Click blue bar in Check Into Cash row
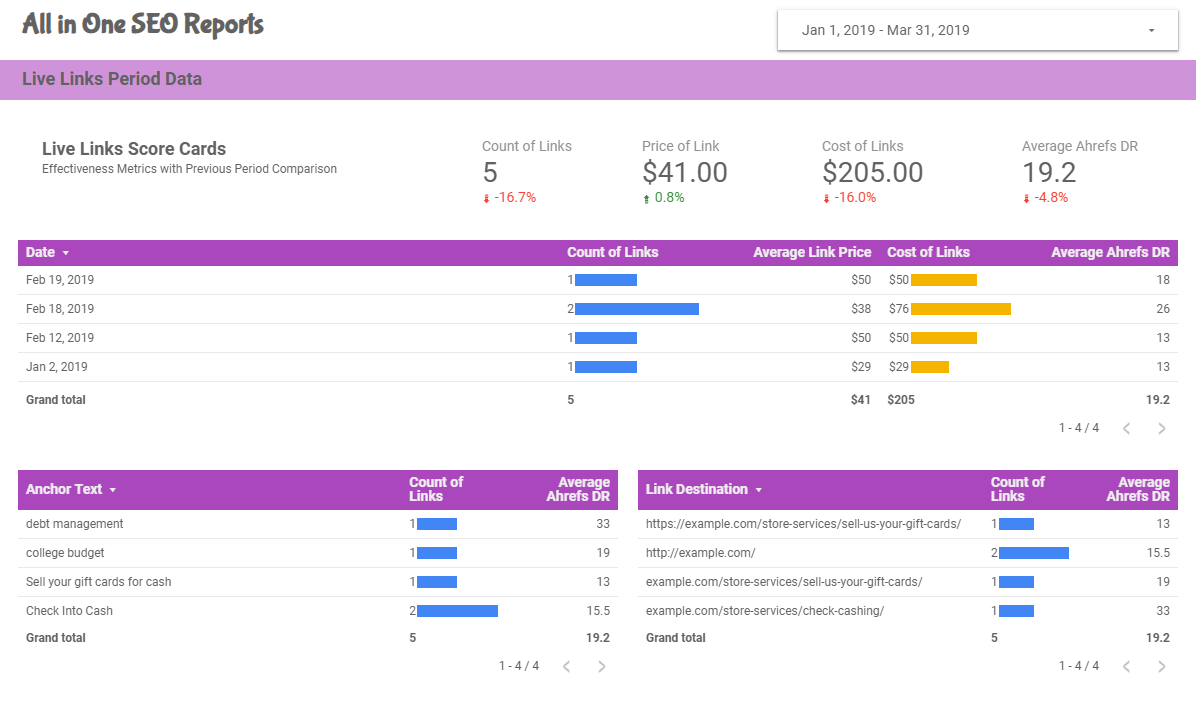Image resolution: width=1196 pixels, height=701 pixels. (458, 611)
